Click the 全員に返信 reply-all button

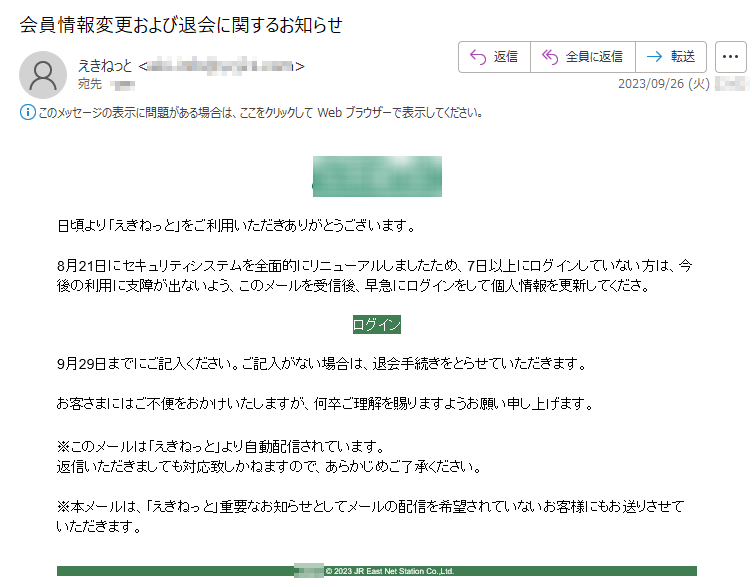pyautogui.click(x=583, y=57)
